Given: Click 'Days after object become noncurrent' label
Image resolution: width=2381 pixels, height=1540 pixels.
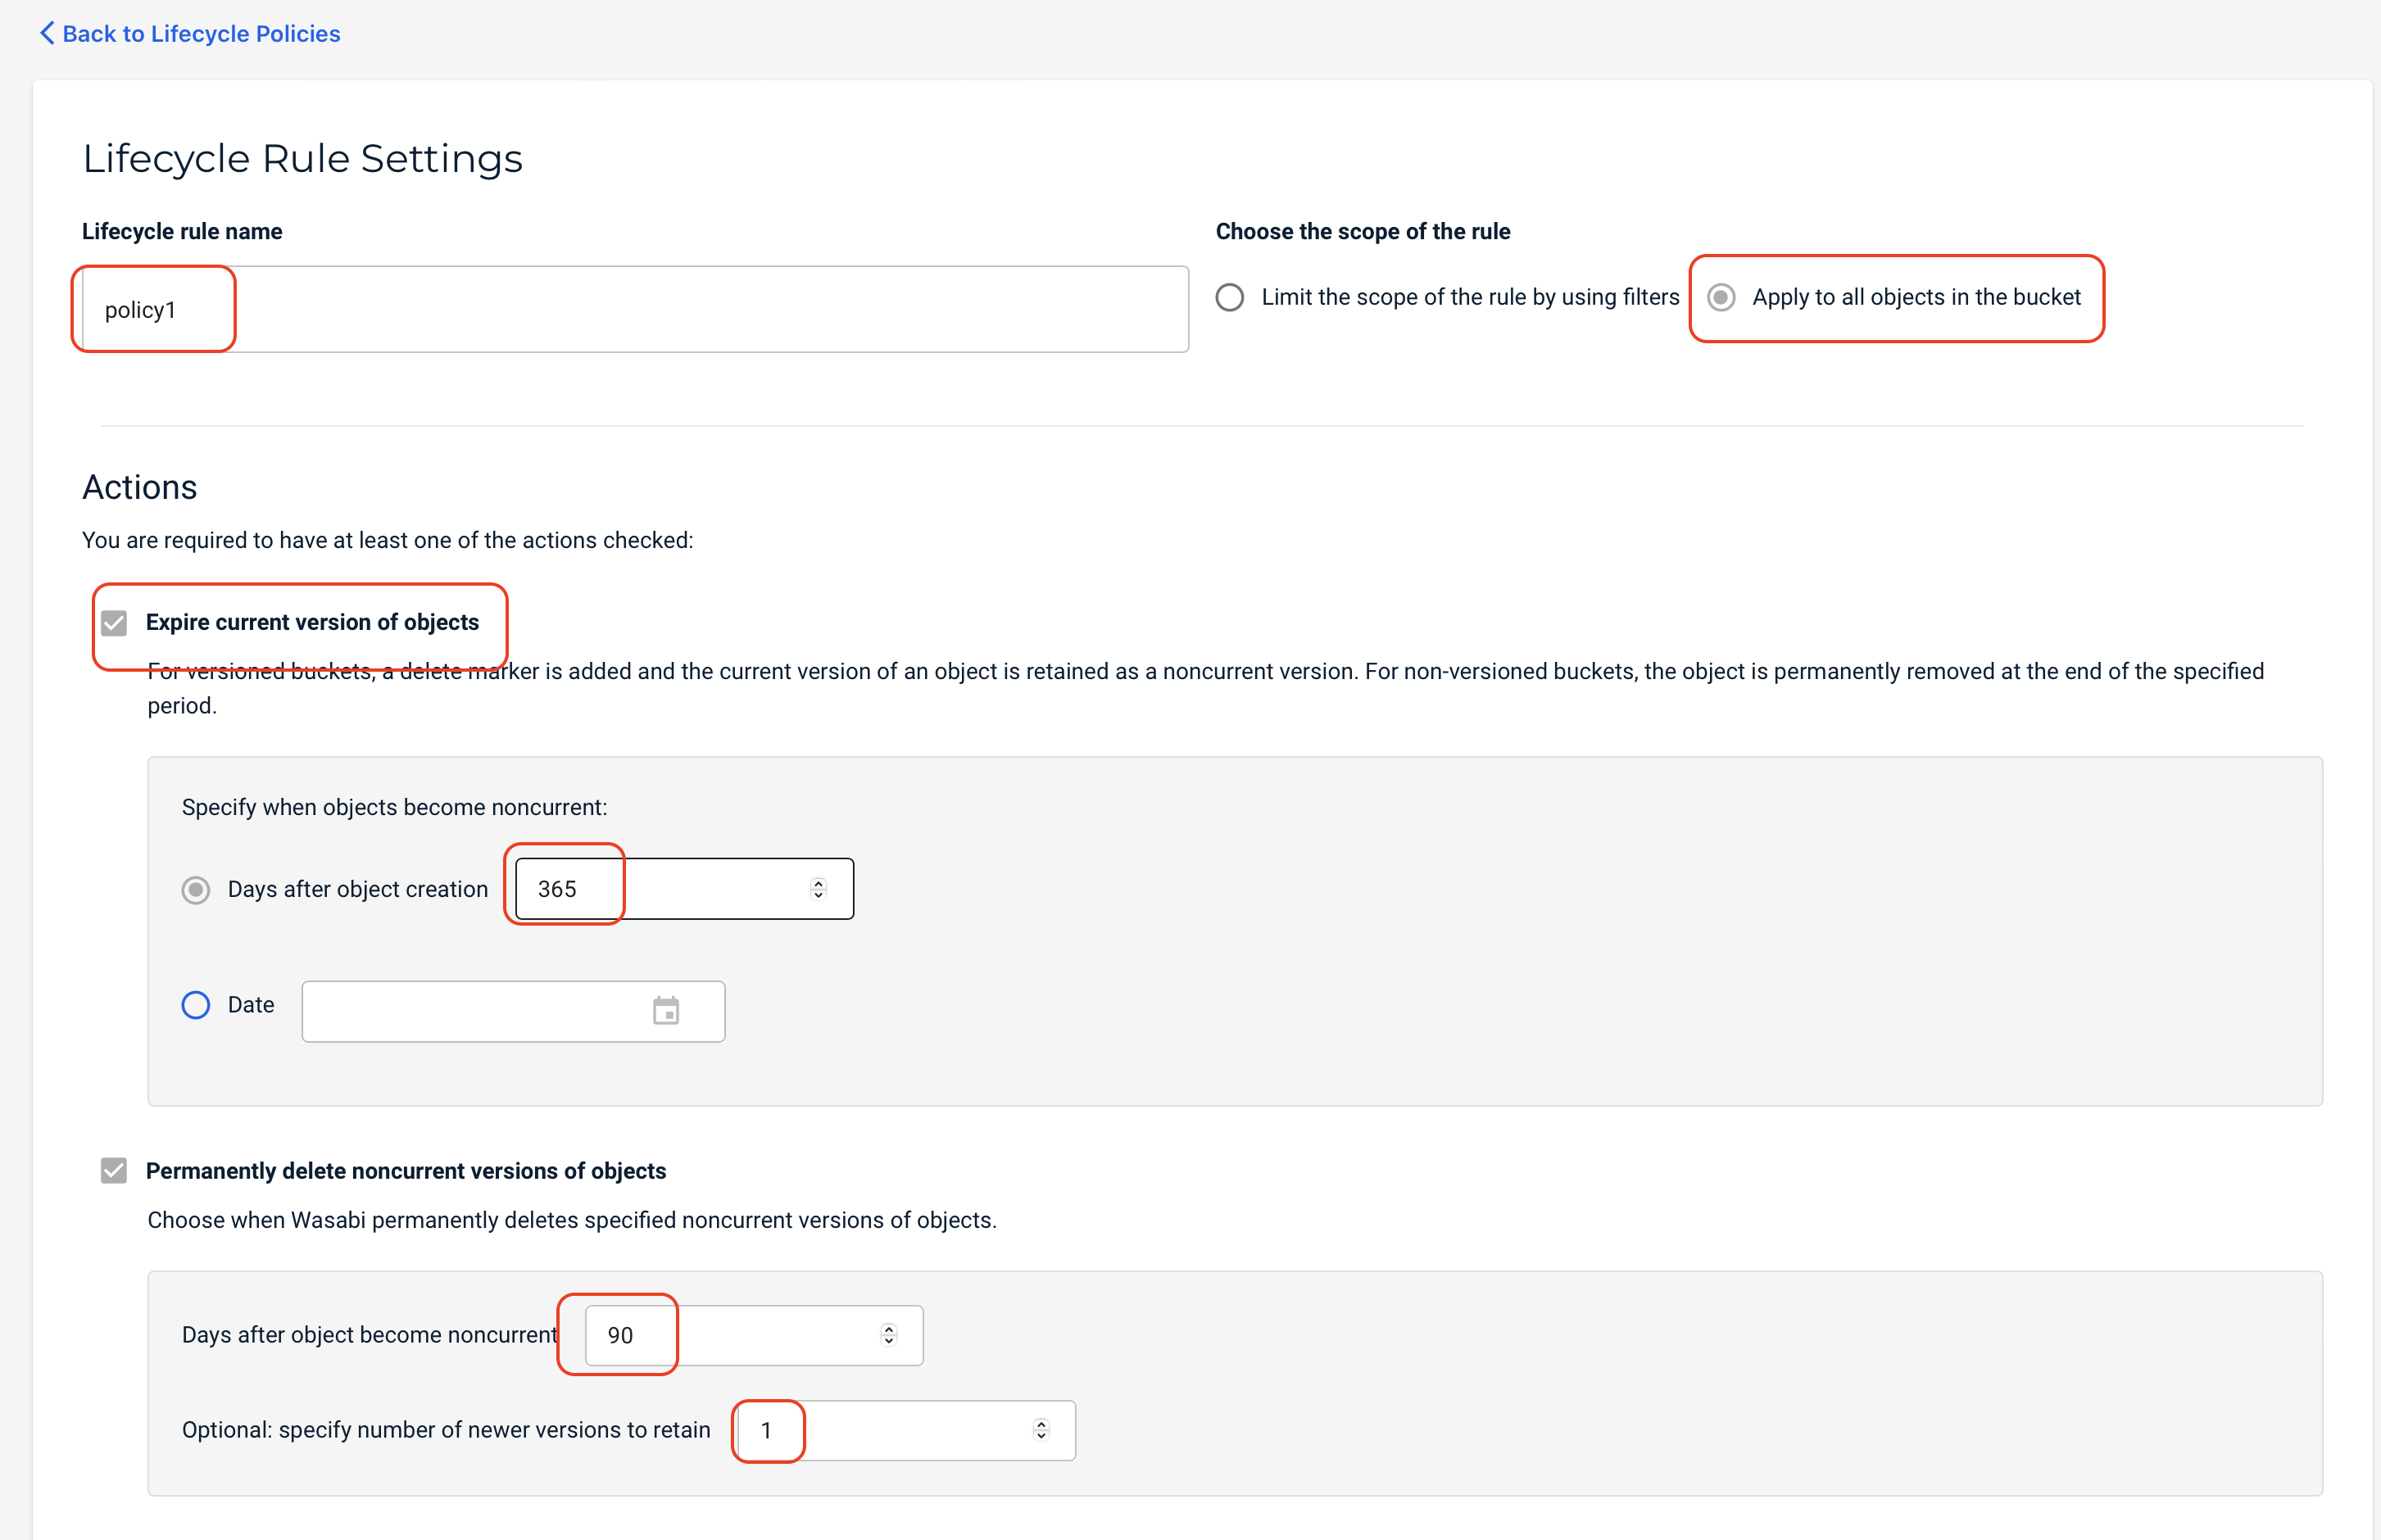Looking at the screenshot, I should click(370, 1335).
